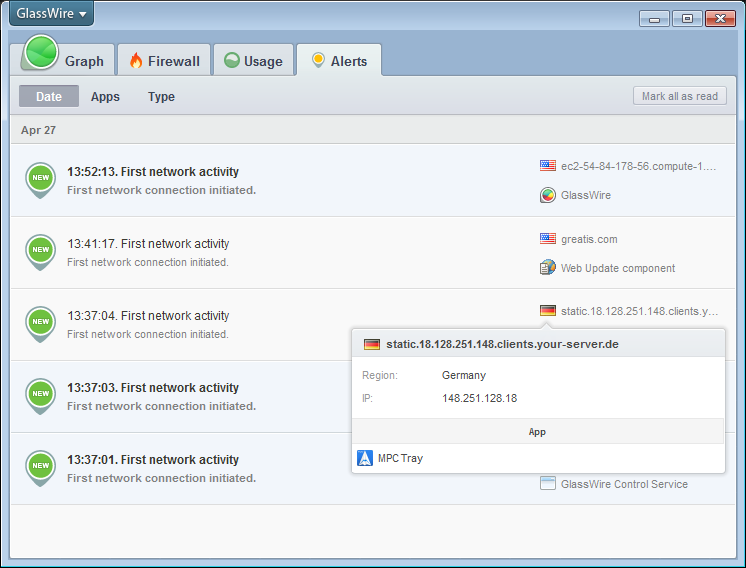Click German flag in popup header
The image size is (746, 568).
[372, 344]
